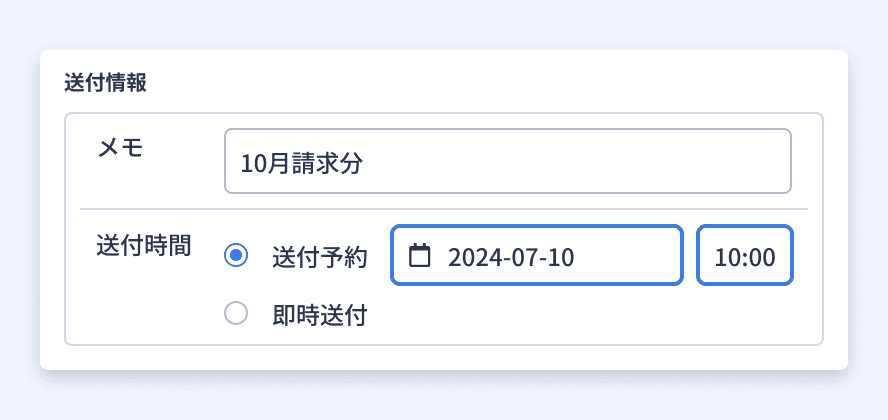Screen dimensions: 888x420
Task: Click the minutes portion of 10:00
Action: [761, 258]
